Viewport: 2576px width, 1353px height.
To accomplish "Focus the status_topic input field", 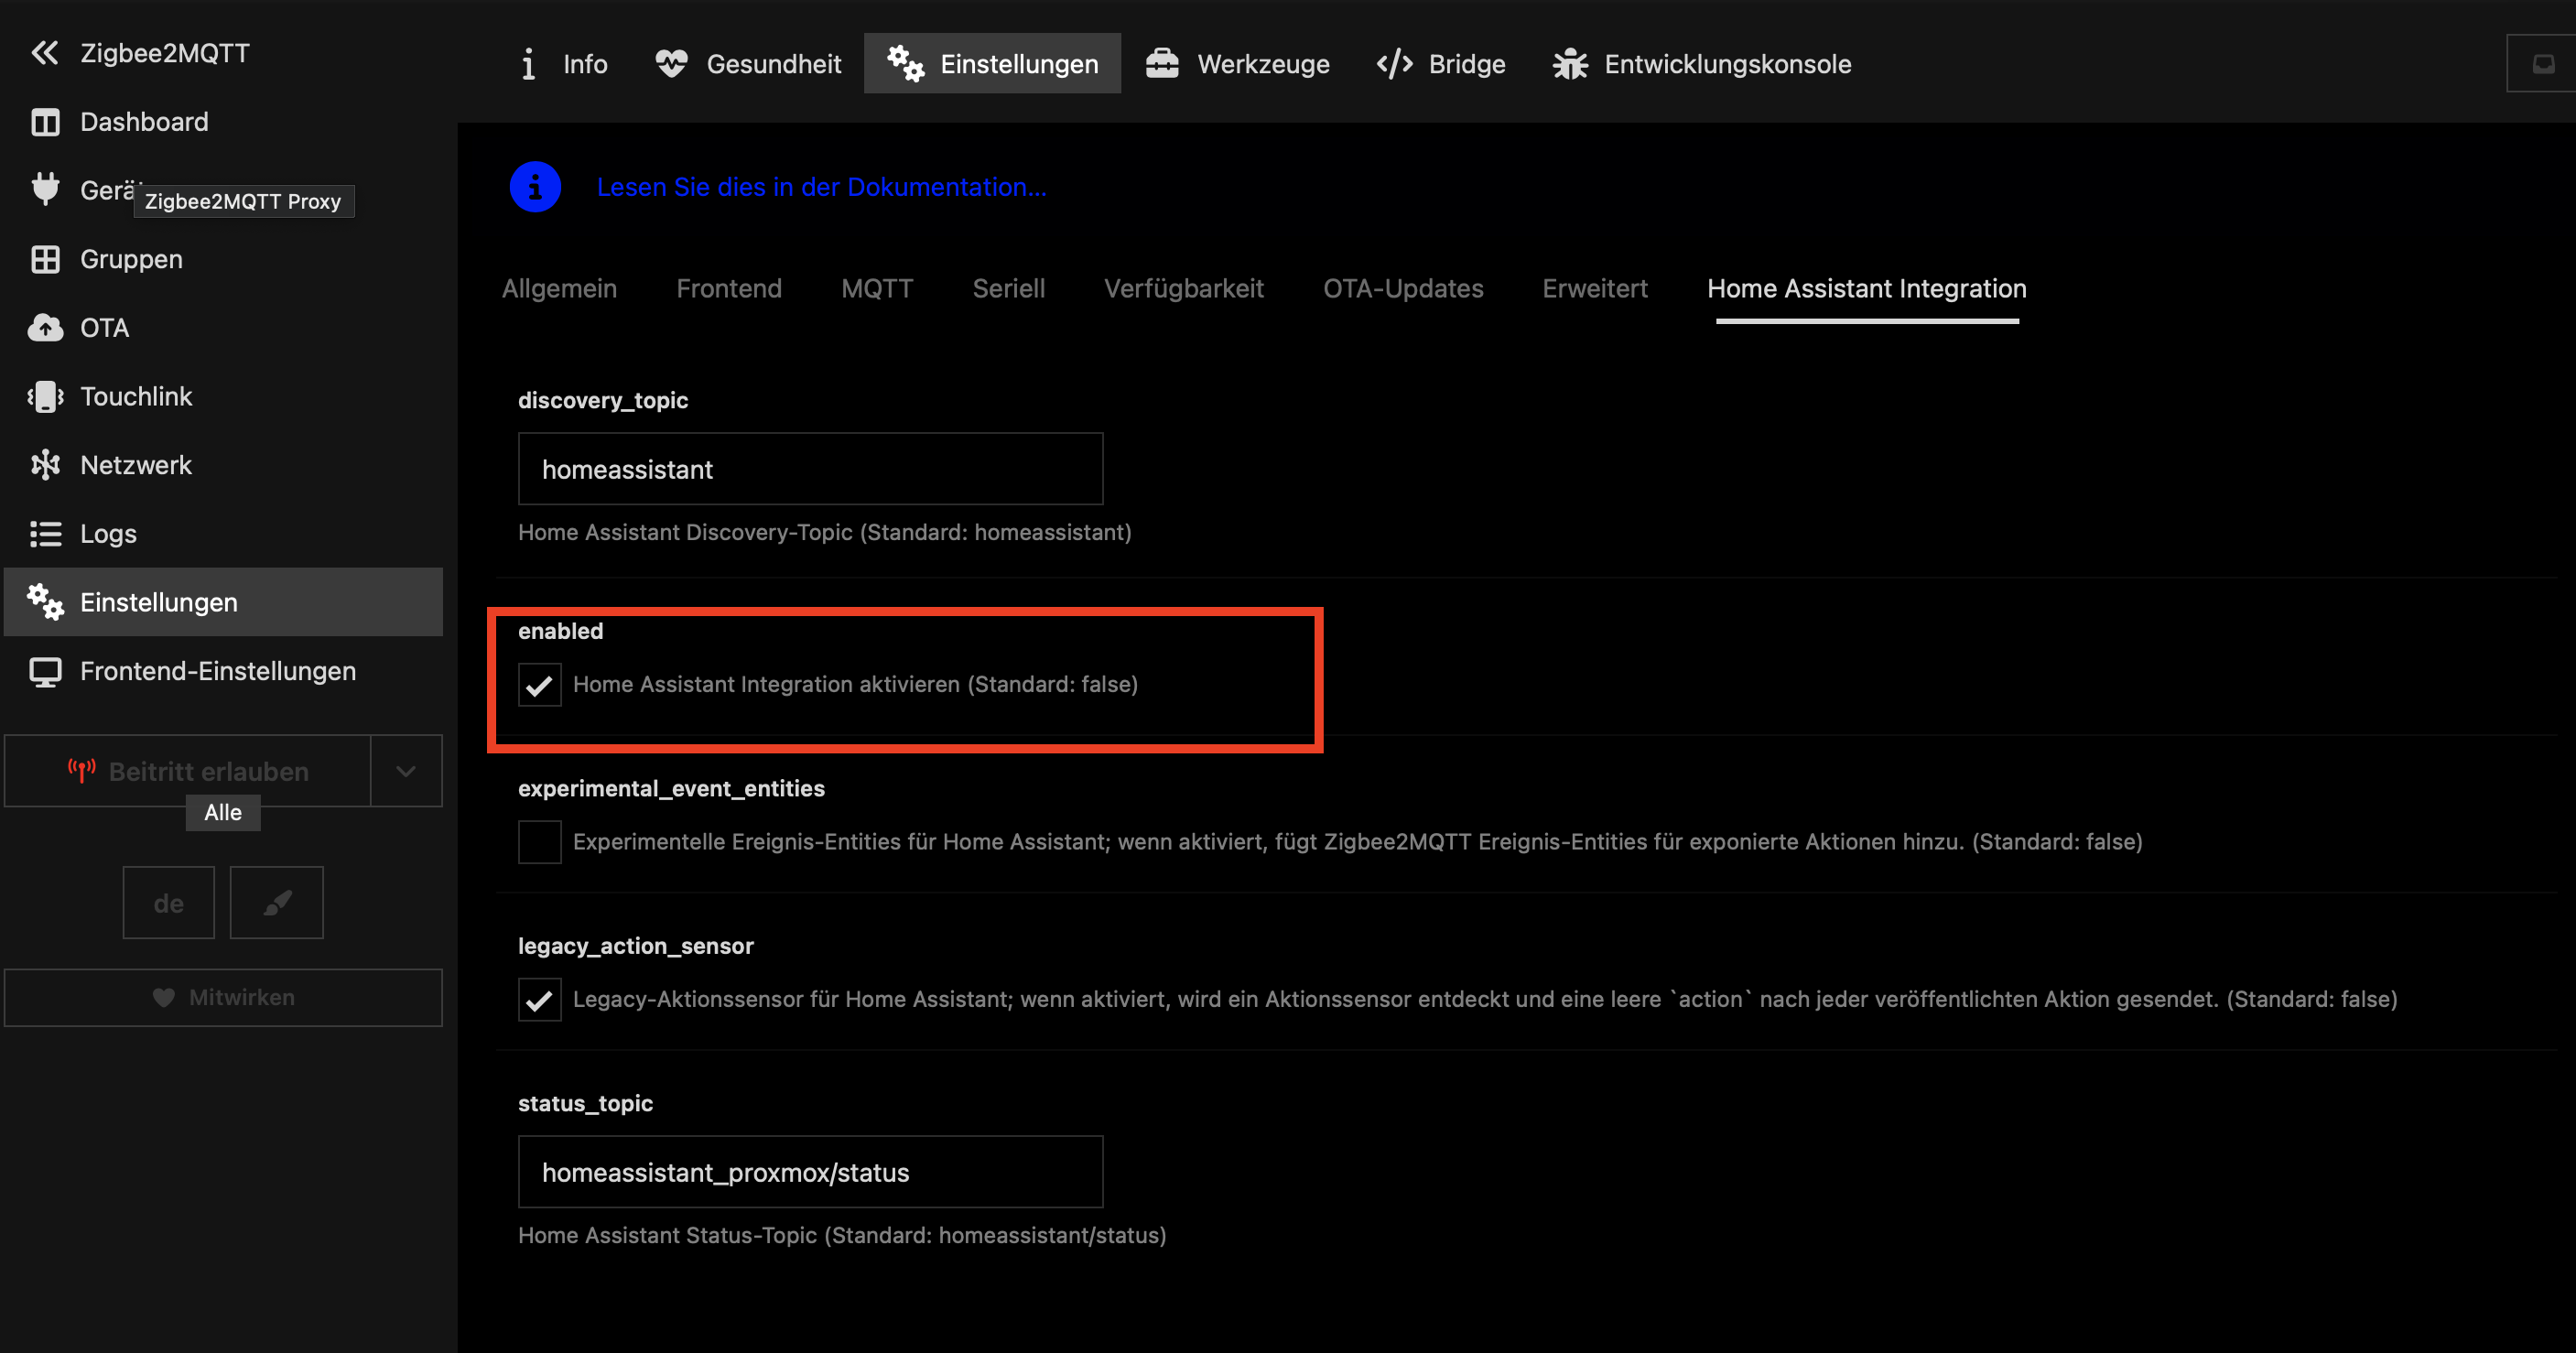I will point(810,1172).
